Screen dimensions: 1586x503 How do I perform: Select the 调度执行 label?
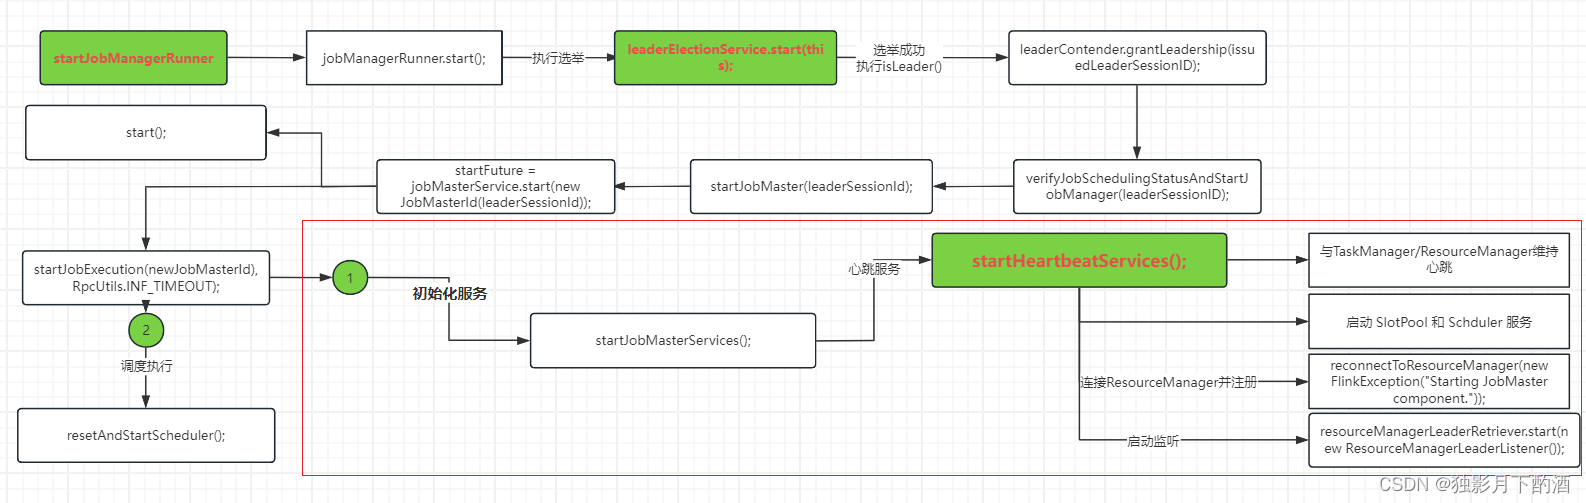point(147,366)
